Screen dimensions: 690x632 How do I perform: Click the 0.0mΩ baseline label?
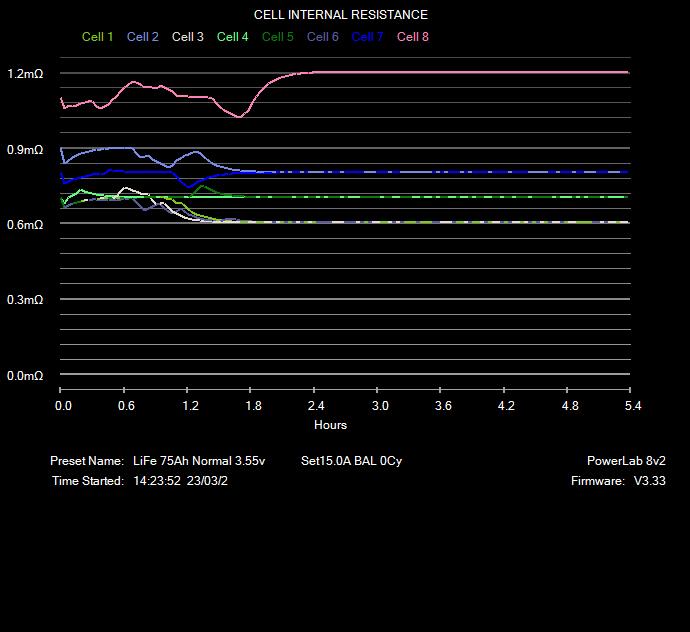pos(25,376)
